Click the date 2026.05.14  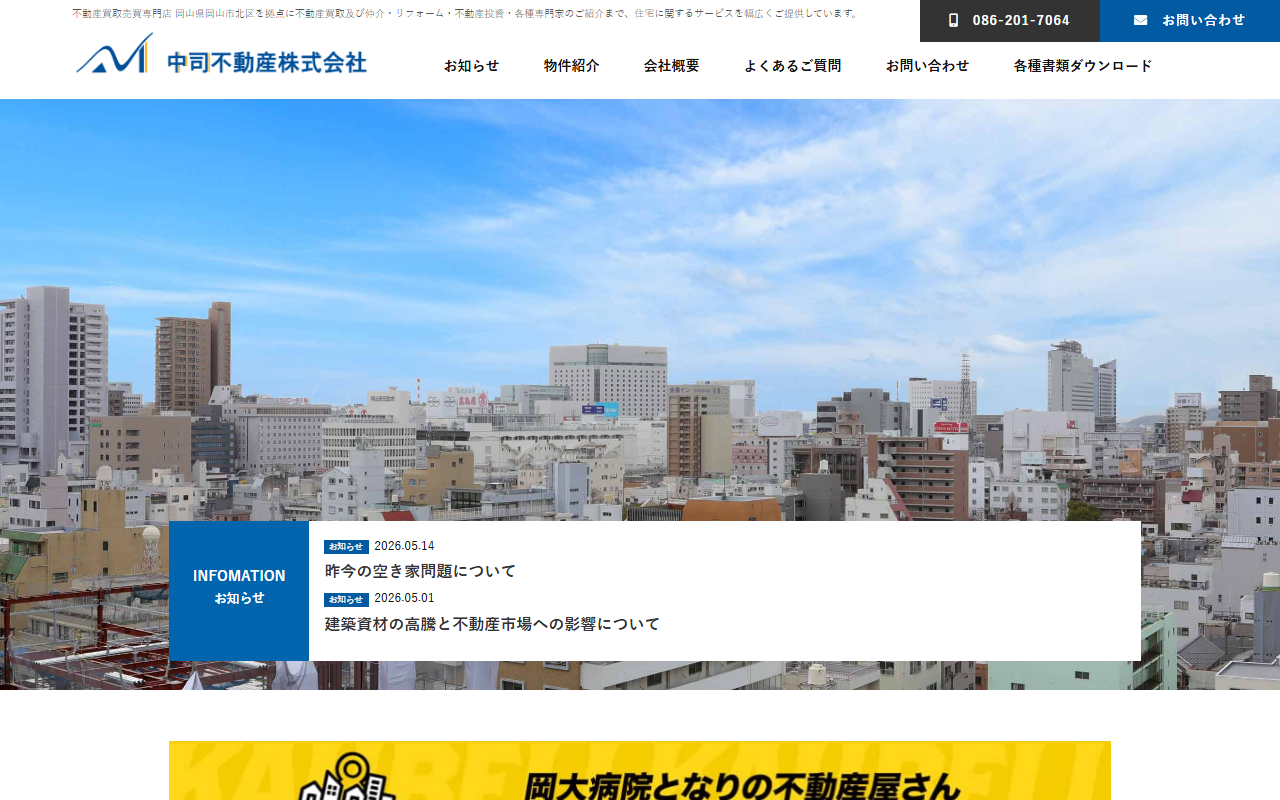pos(405,546)
